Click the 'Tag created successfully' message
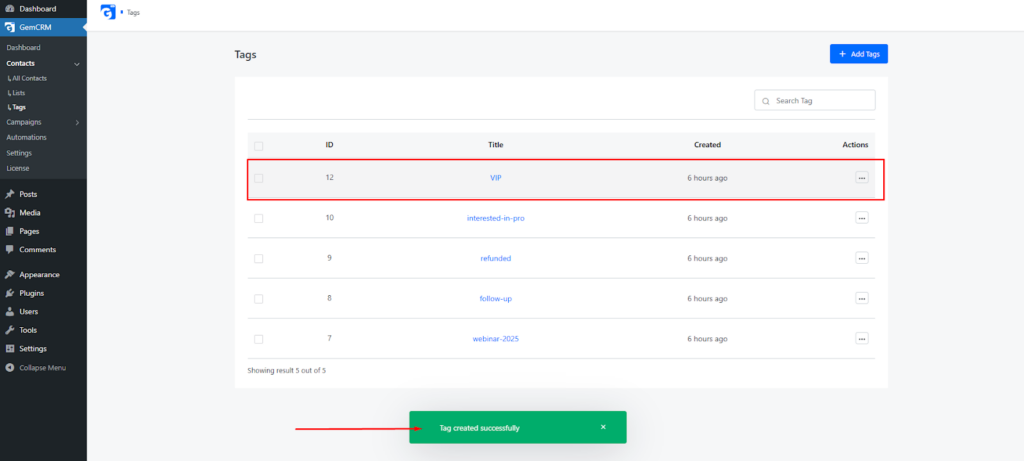The height and width of the screenshot is (461, 1024). 480,428
